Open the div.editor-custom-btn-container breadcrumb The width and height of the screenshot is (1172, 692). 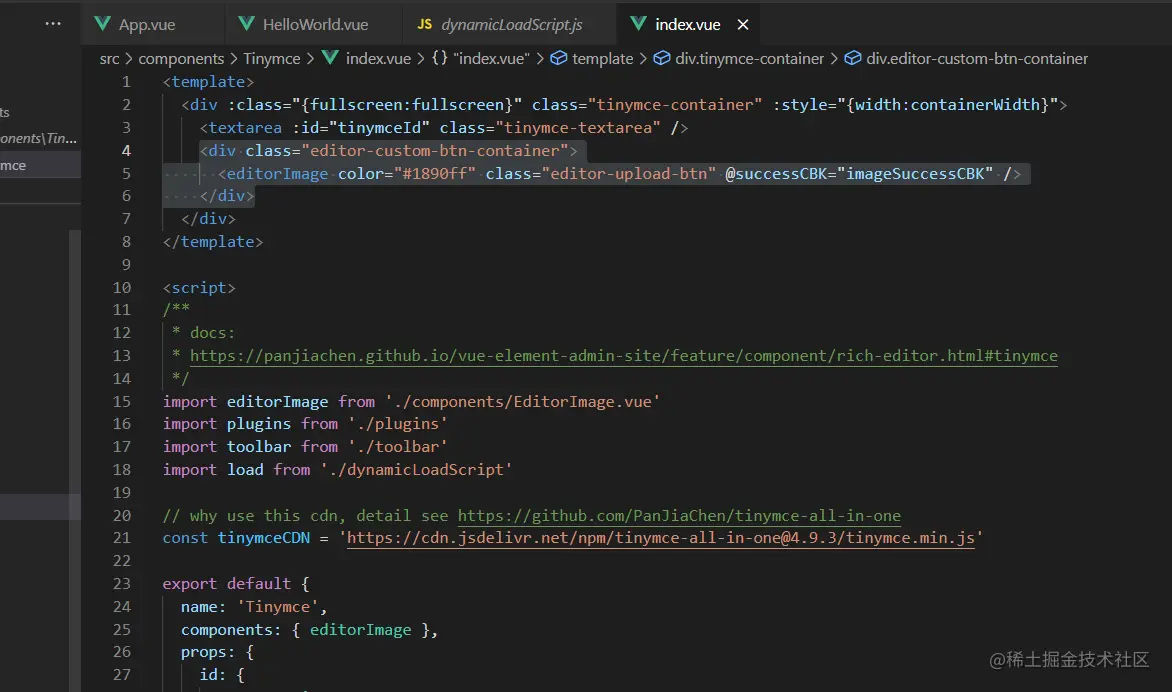[977, 58]
